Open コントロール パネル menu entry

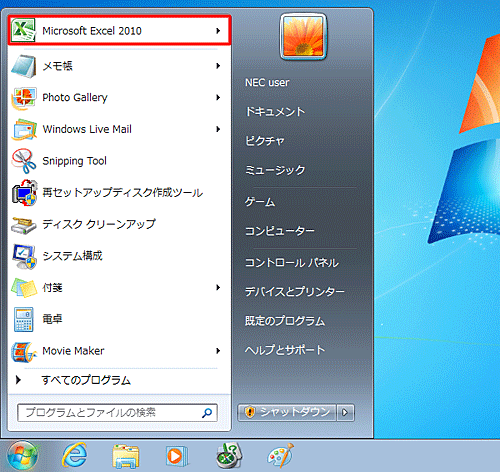tap(292, 263)
